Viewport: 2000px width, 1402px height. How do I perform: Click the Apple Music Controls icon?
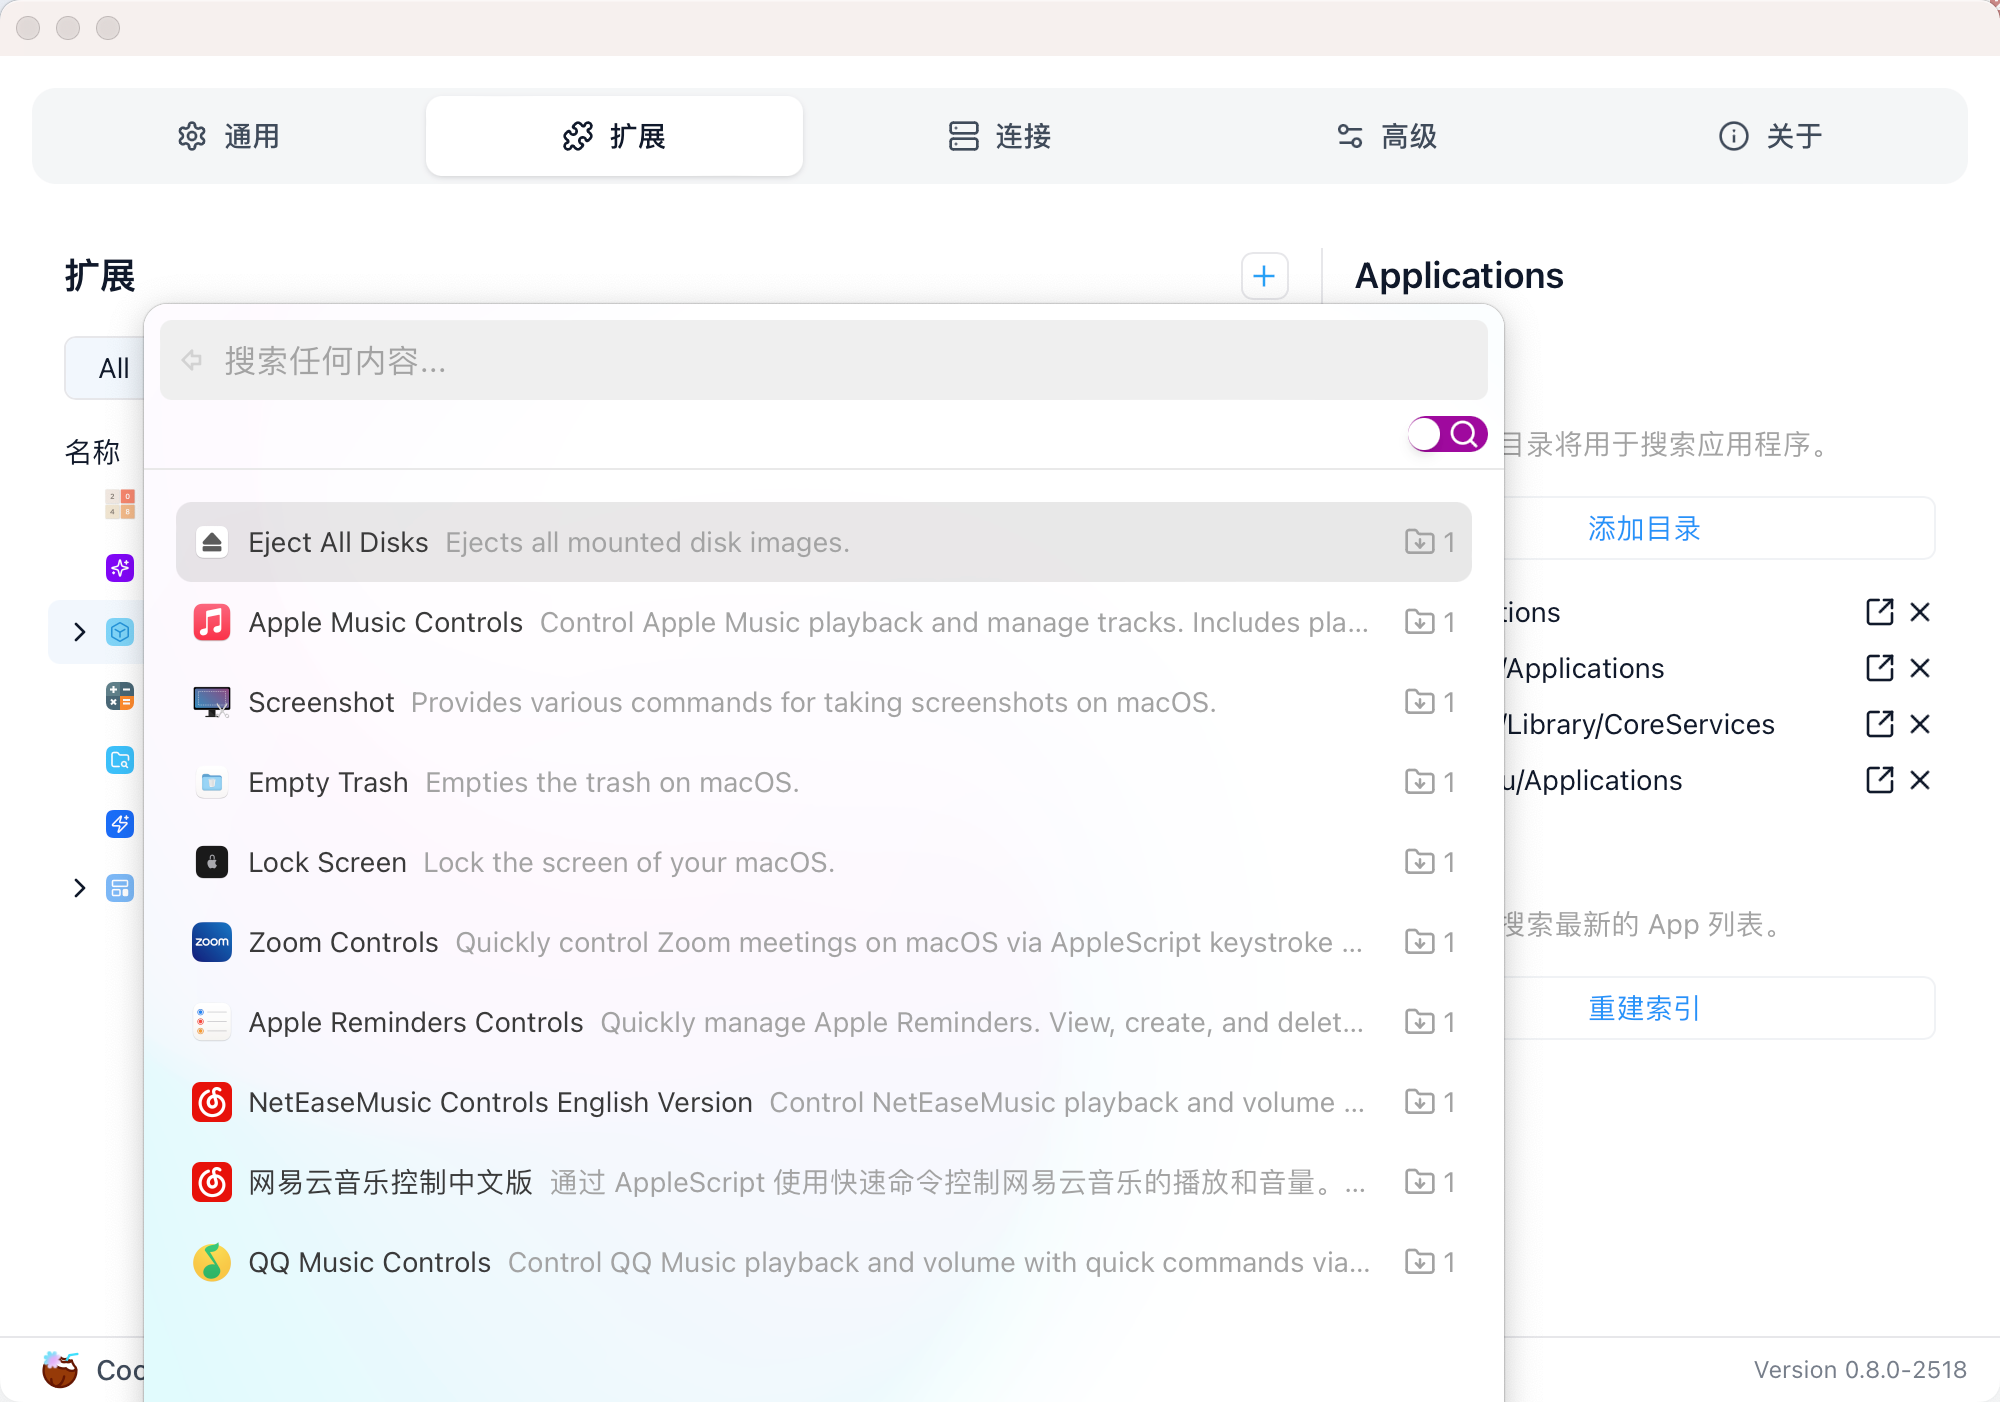pos(212,622)
